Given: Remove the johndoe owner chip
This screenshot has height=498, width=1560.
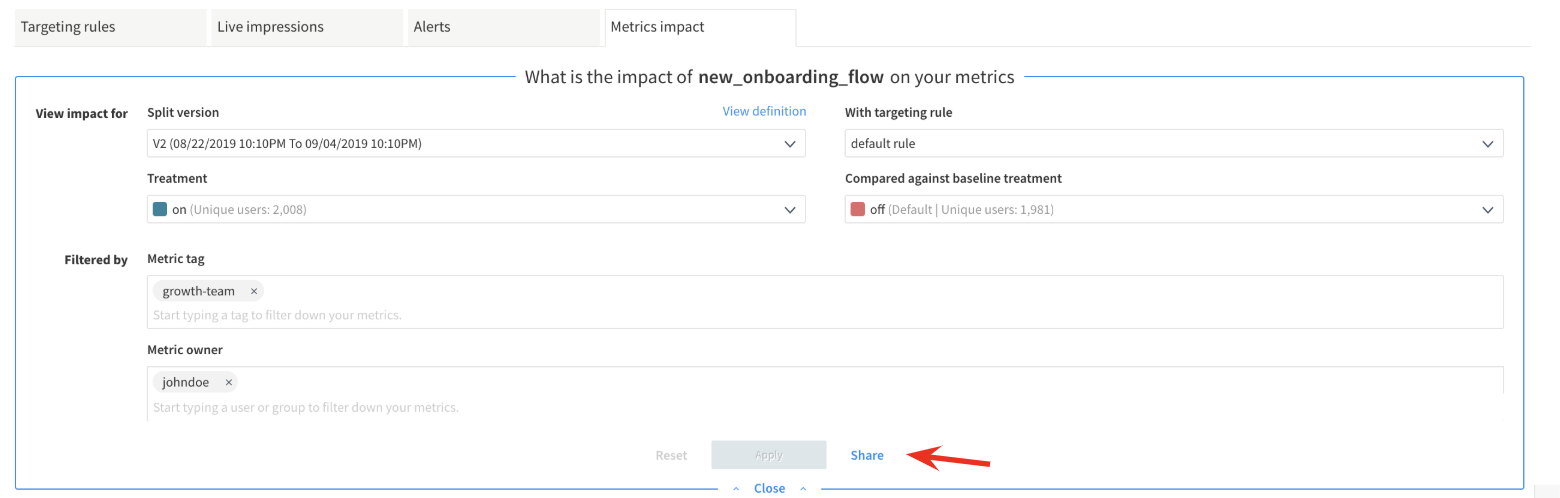Looking at the screenshot, I should 229,382.
